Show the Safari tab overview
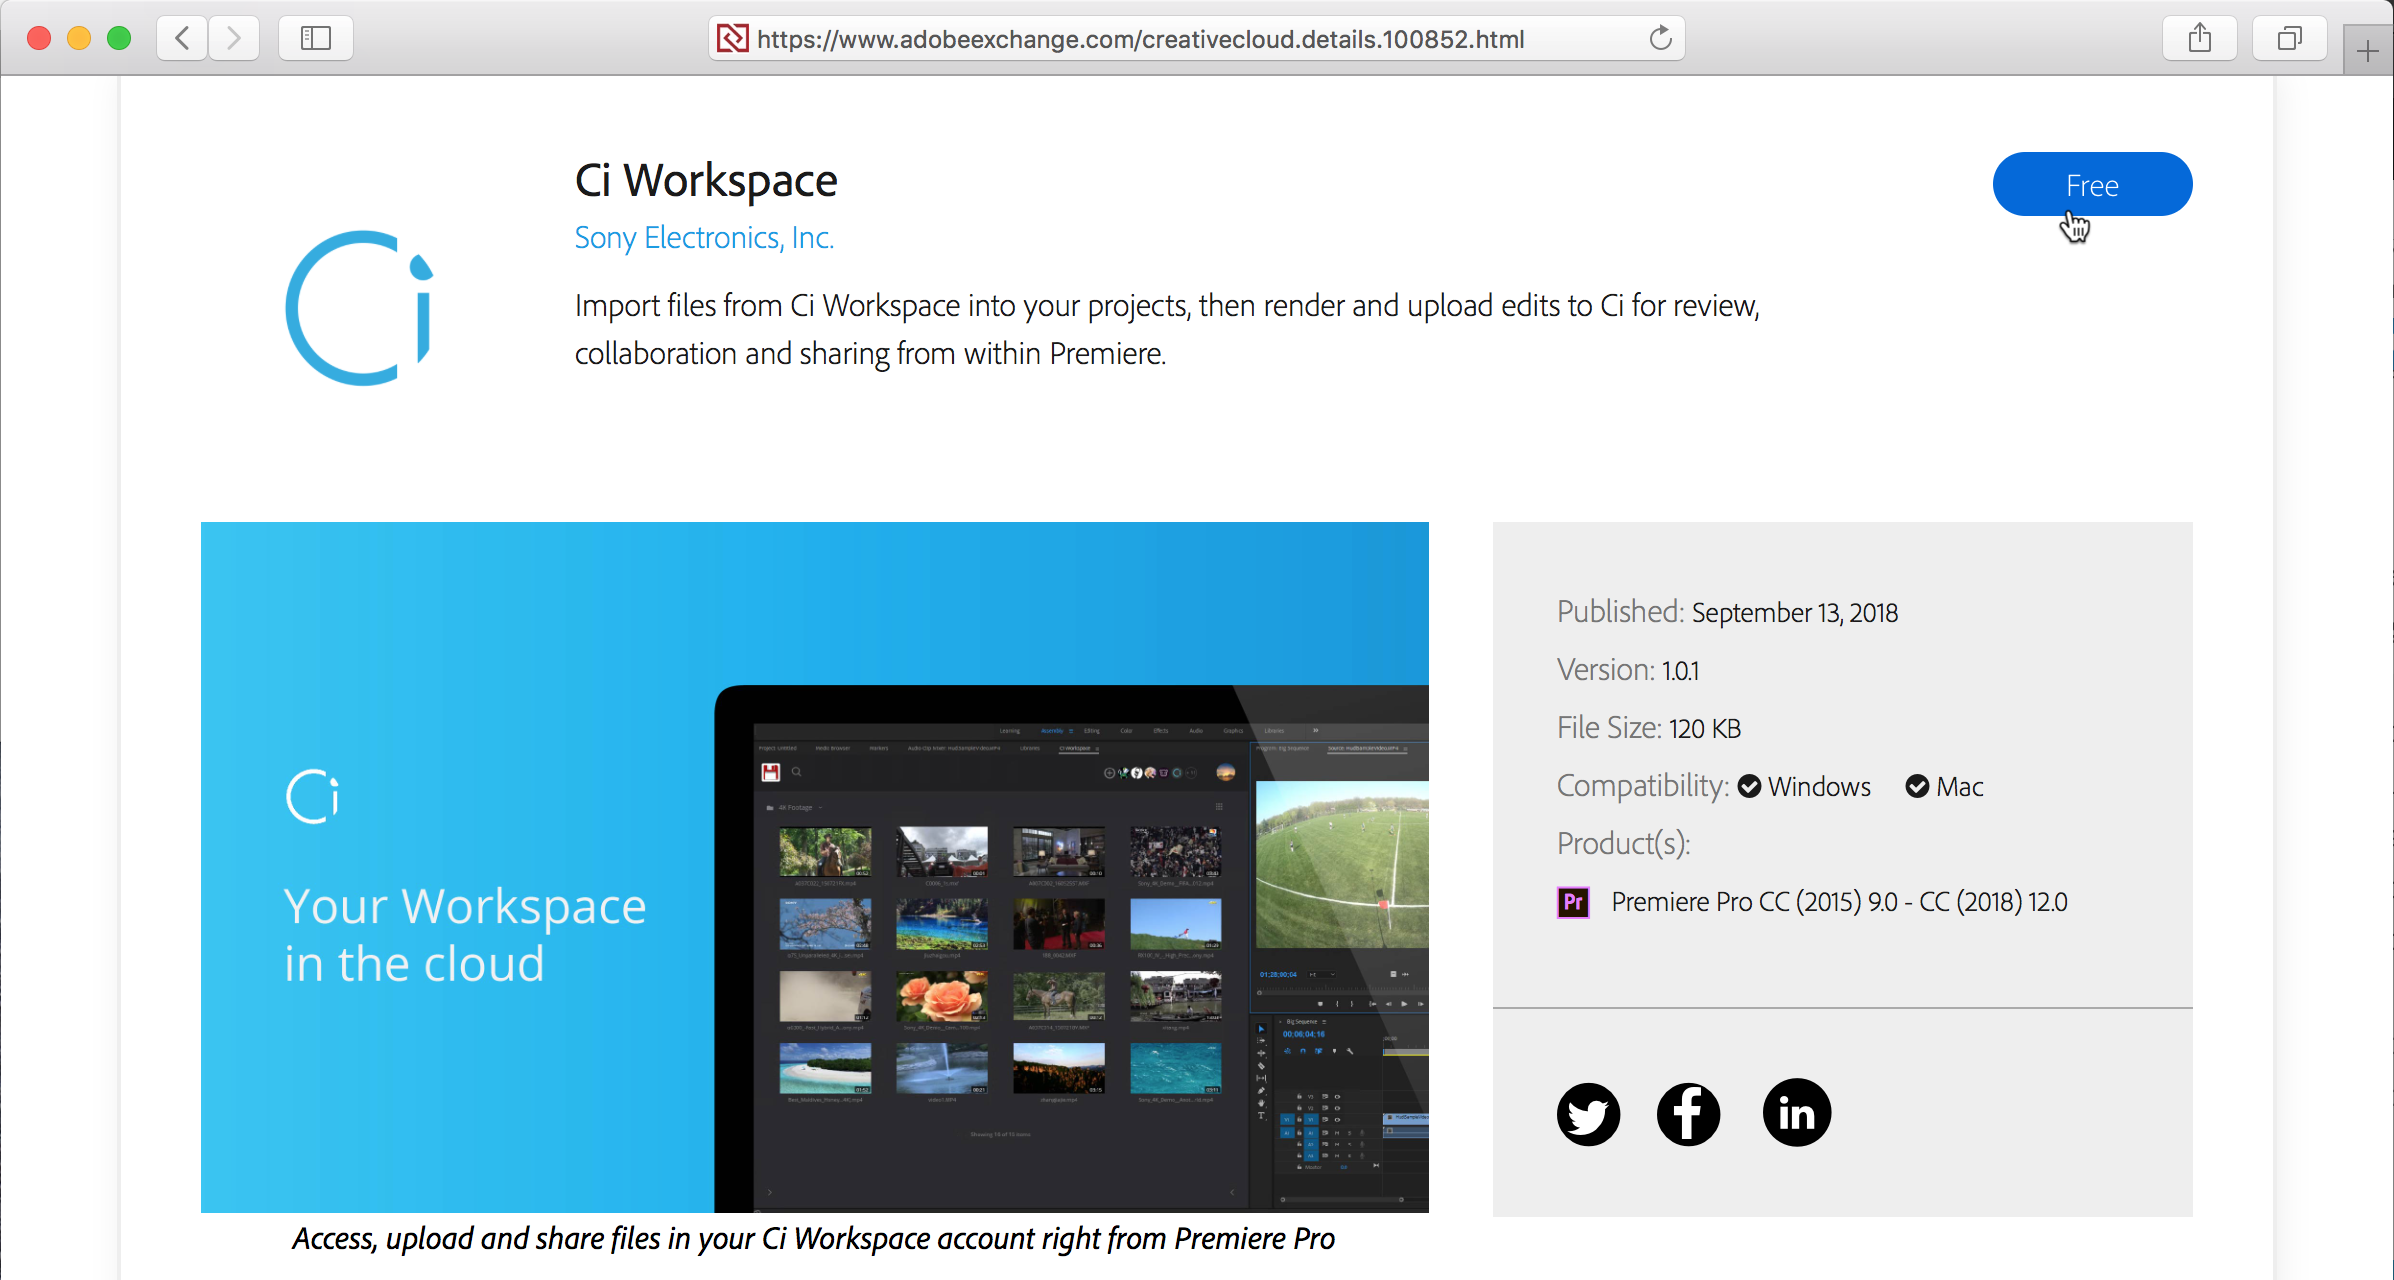2394x1280 pixels. click(x=2290, y=39)
